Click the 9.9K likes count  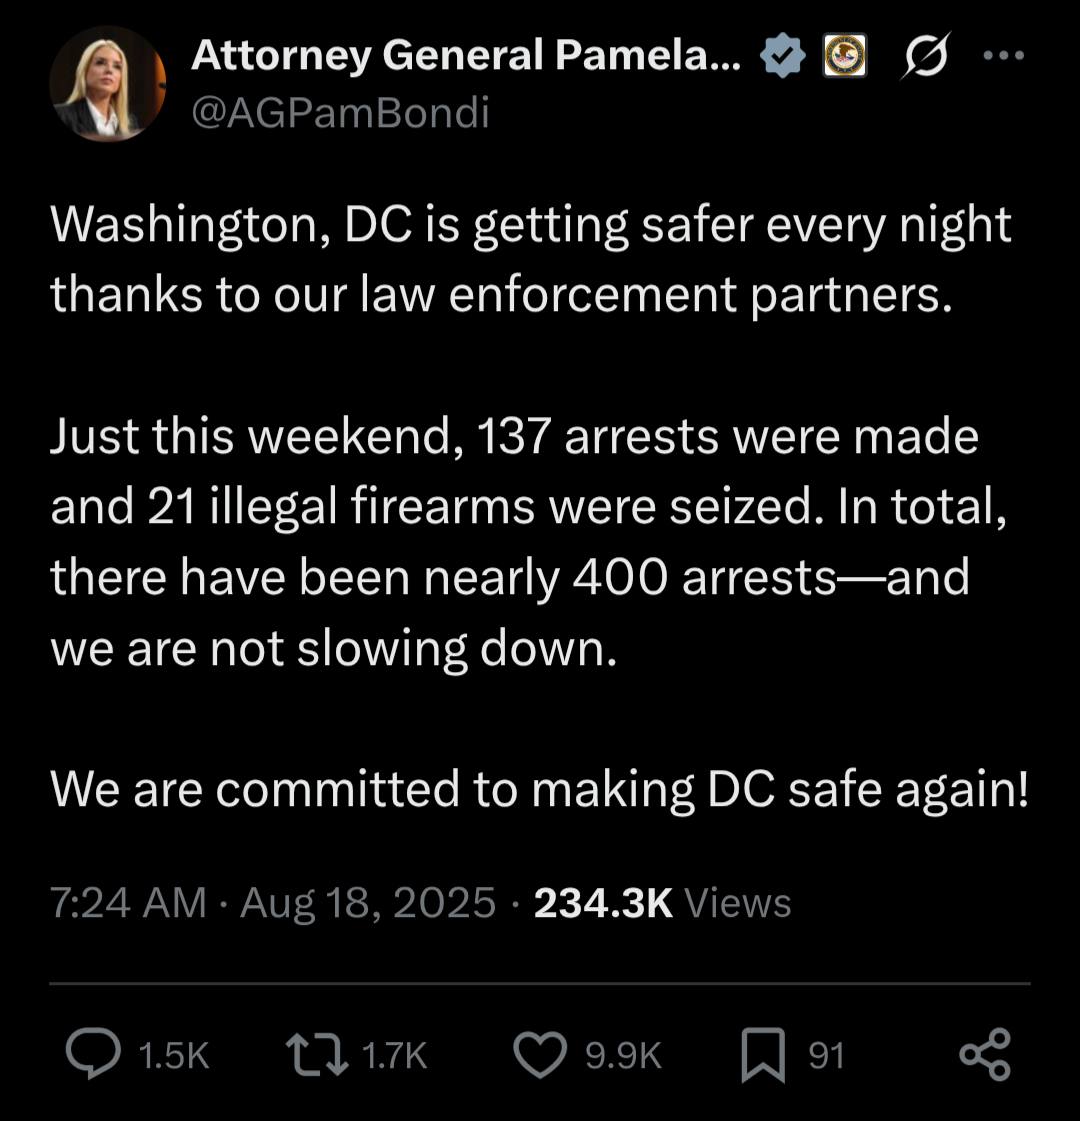click(x=623, y=1056)
